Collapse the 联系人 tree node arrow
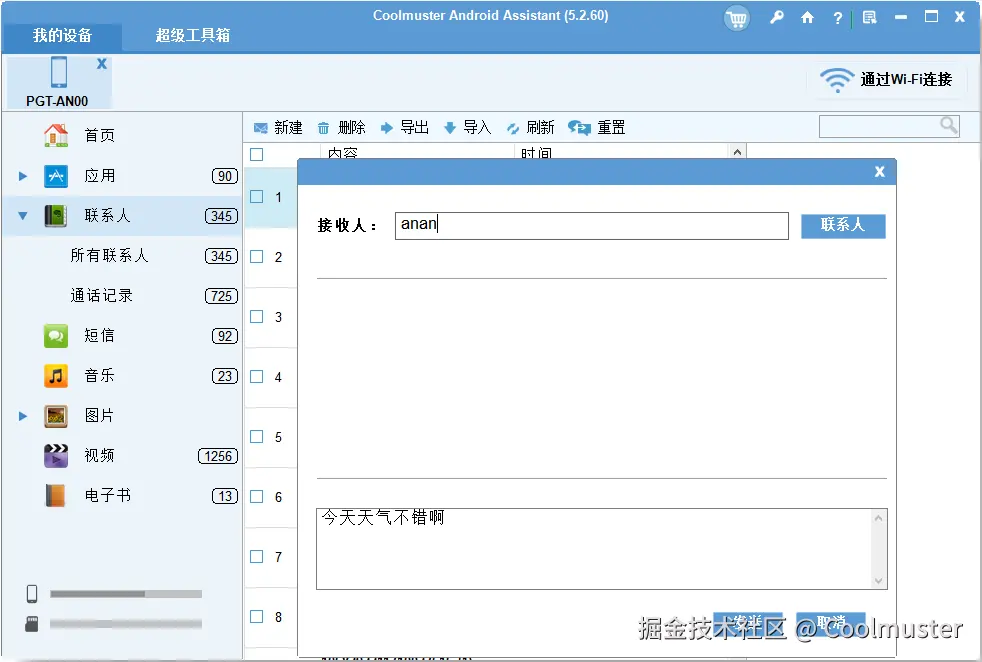 point(23,216)
